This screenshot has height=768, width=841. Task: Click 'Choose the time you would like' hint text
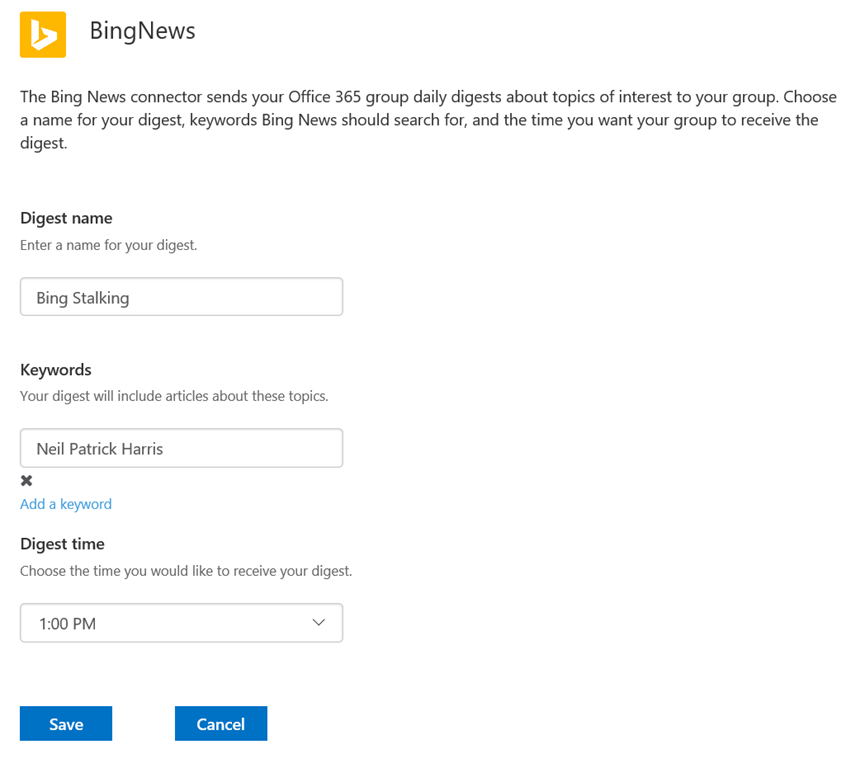pos(186,571)
